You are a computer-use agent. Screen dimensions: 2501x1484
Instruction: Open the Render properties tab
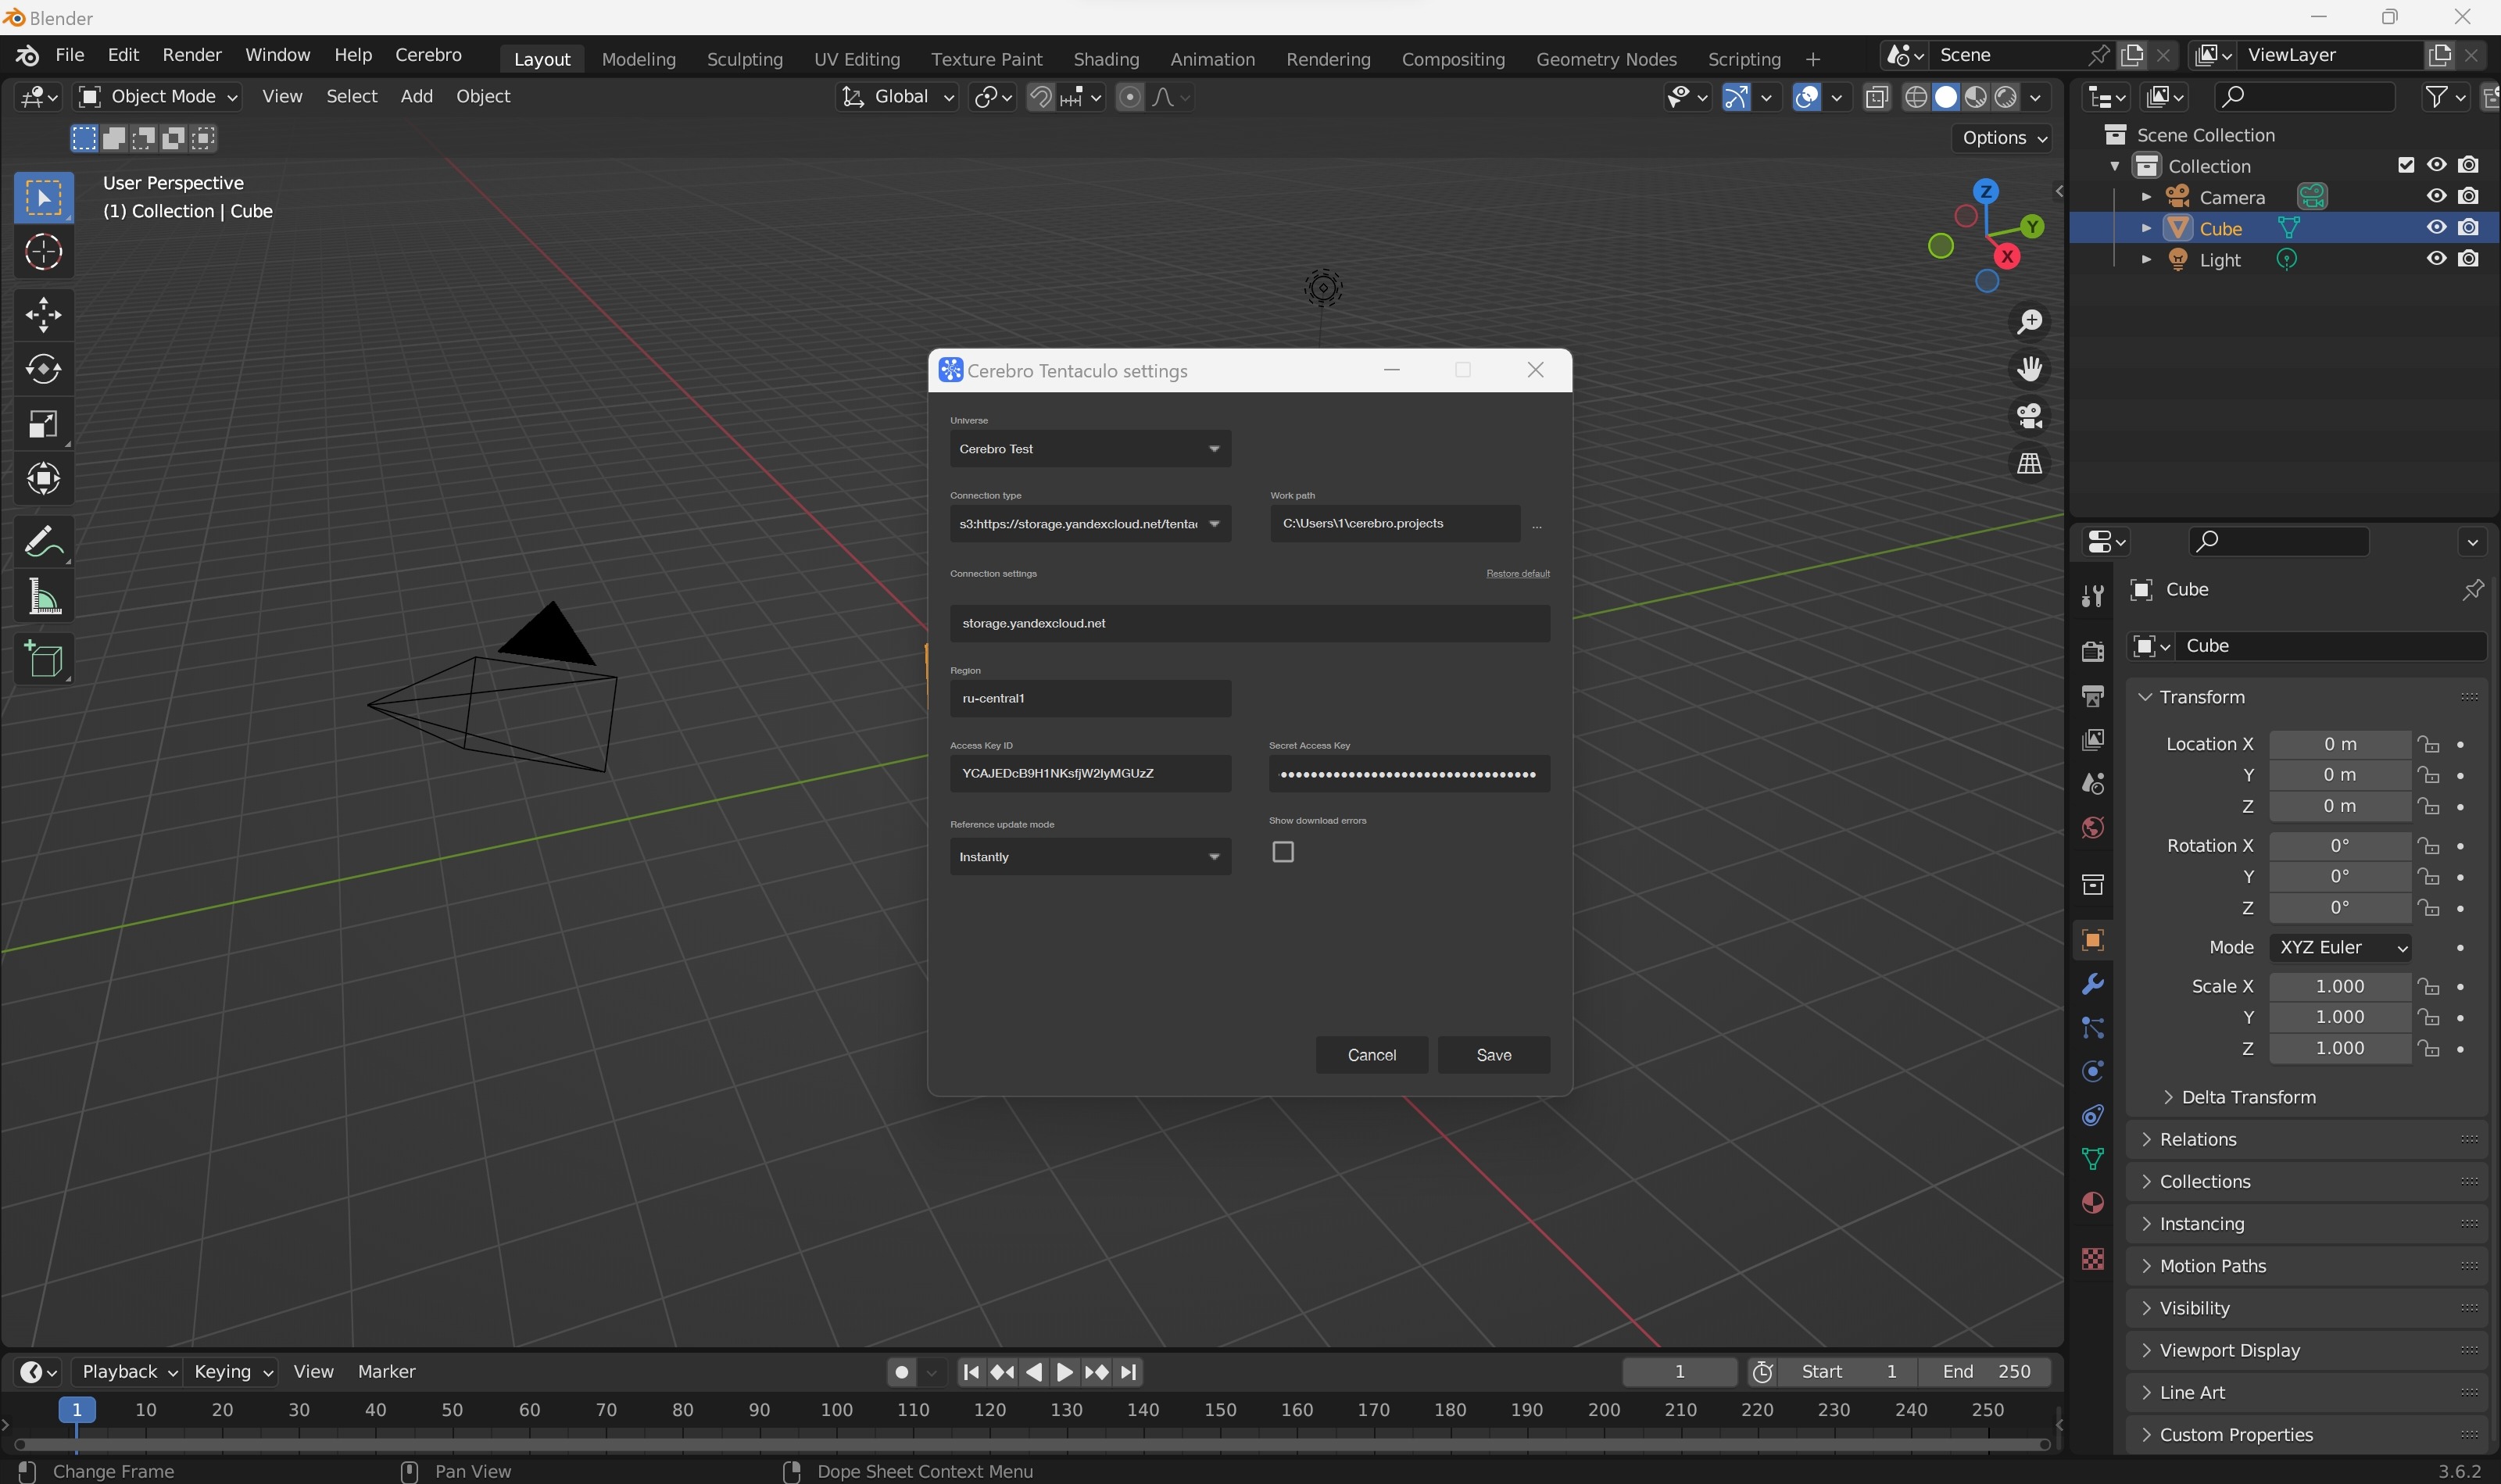click(x=2092, y=652)
